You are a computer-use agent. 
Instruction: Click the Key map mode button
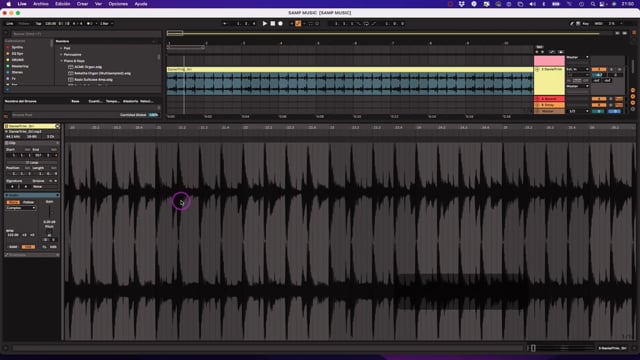(x=586, y=24)
